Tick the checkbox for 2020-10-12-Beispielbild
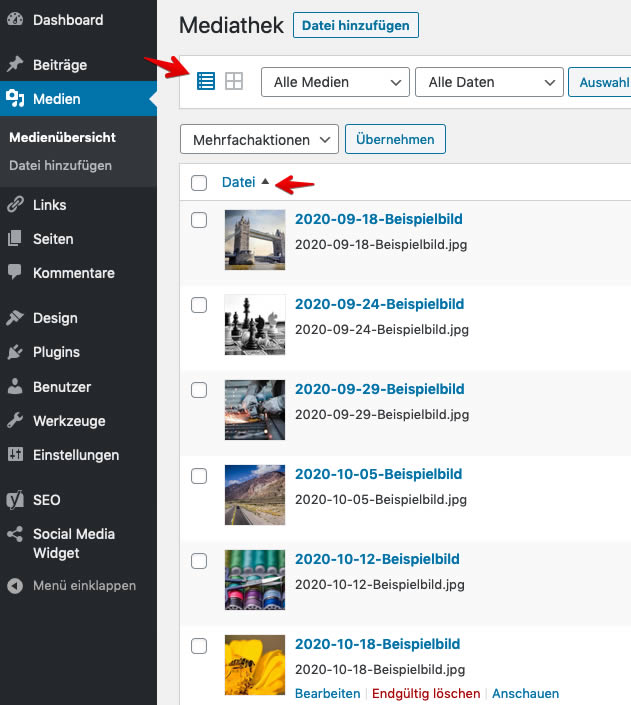This screenshot has width=631, height=705. coord(199,561)
